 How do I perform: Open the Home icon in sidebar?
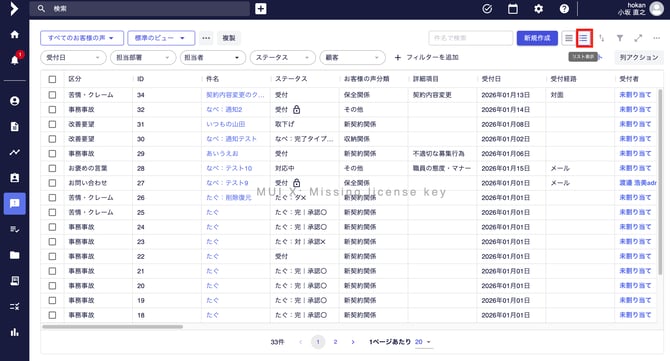click(x=15, y=34)
